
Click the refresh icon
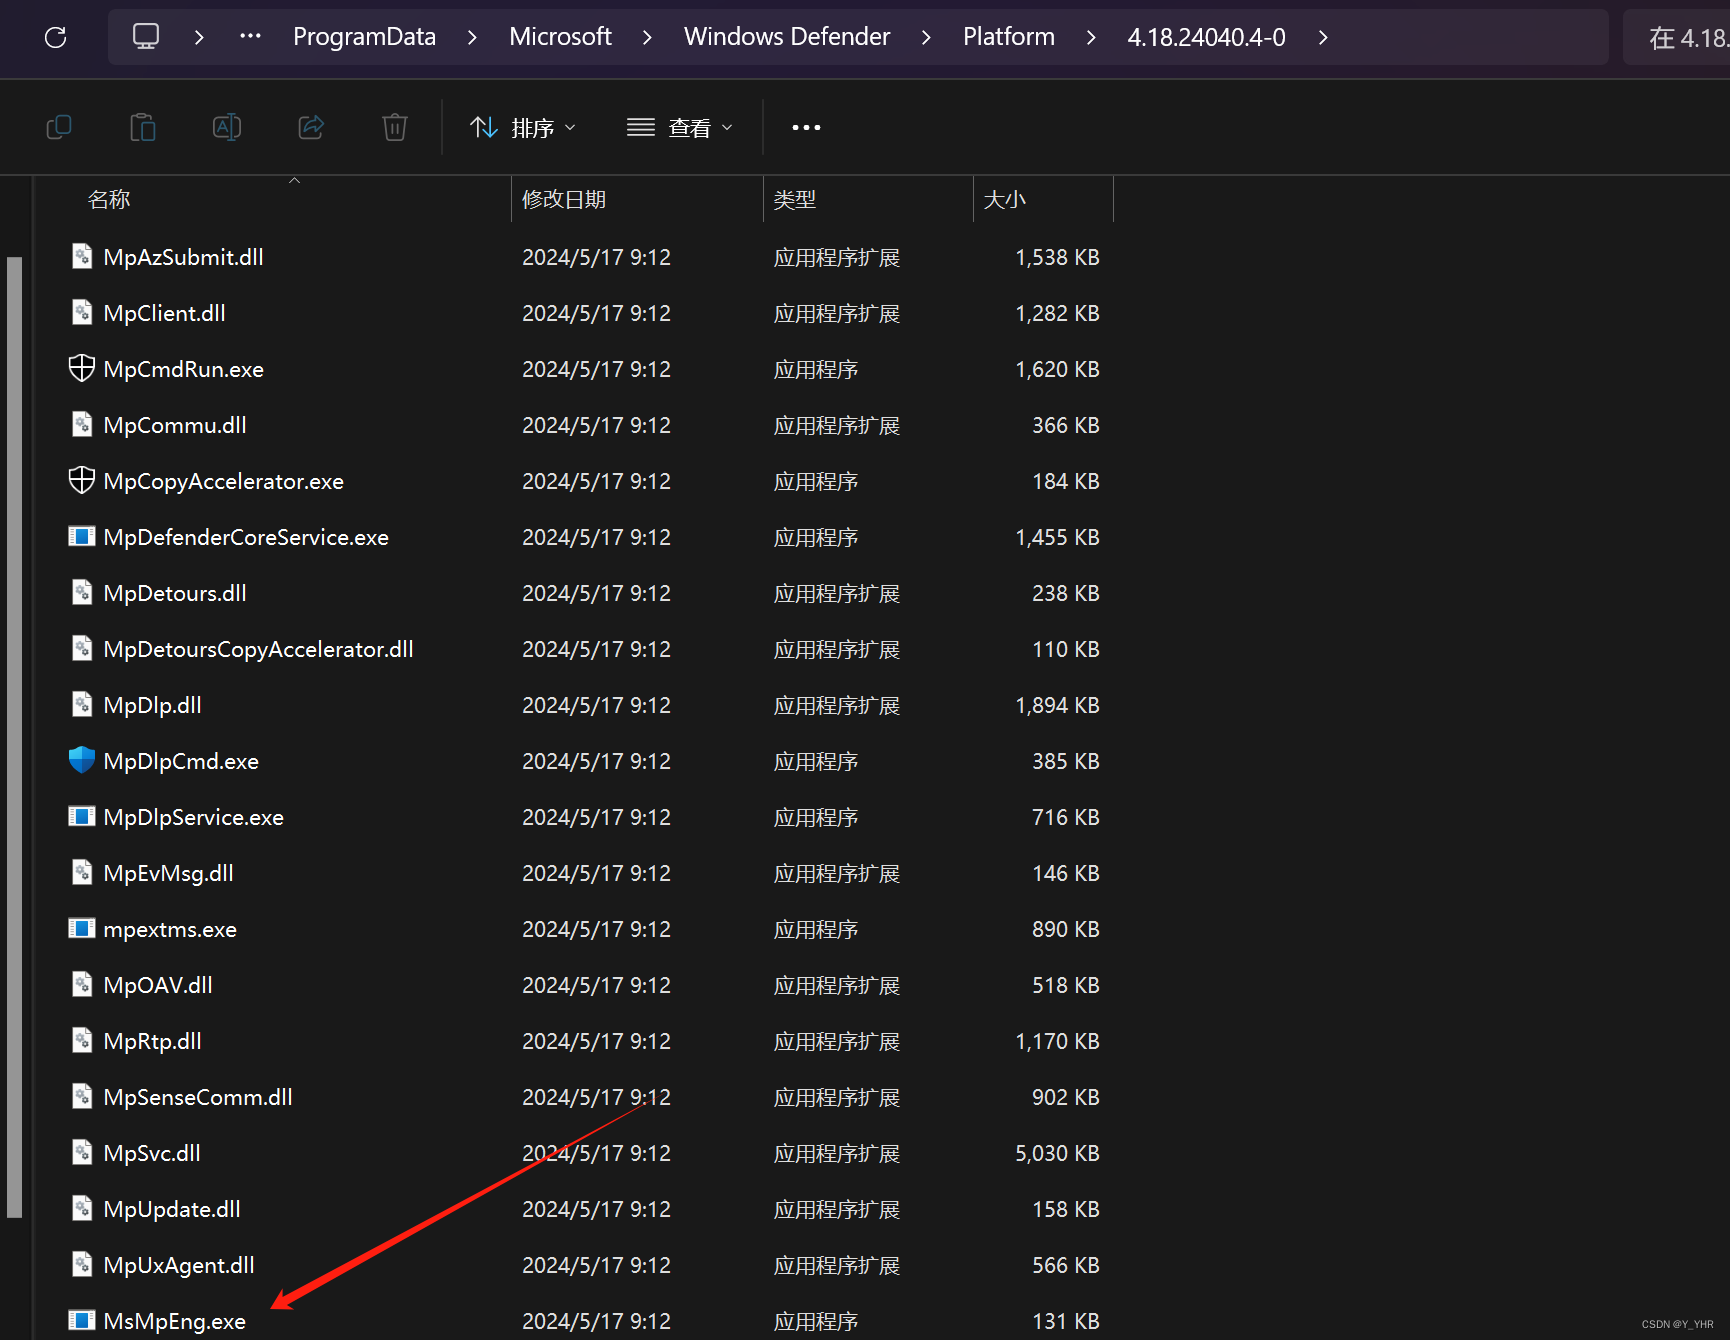[x=56, y=37]
